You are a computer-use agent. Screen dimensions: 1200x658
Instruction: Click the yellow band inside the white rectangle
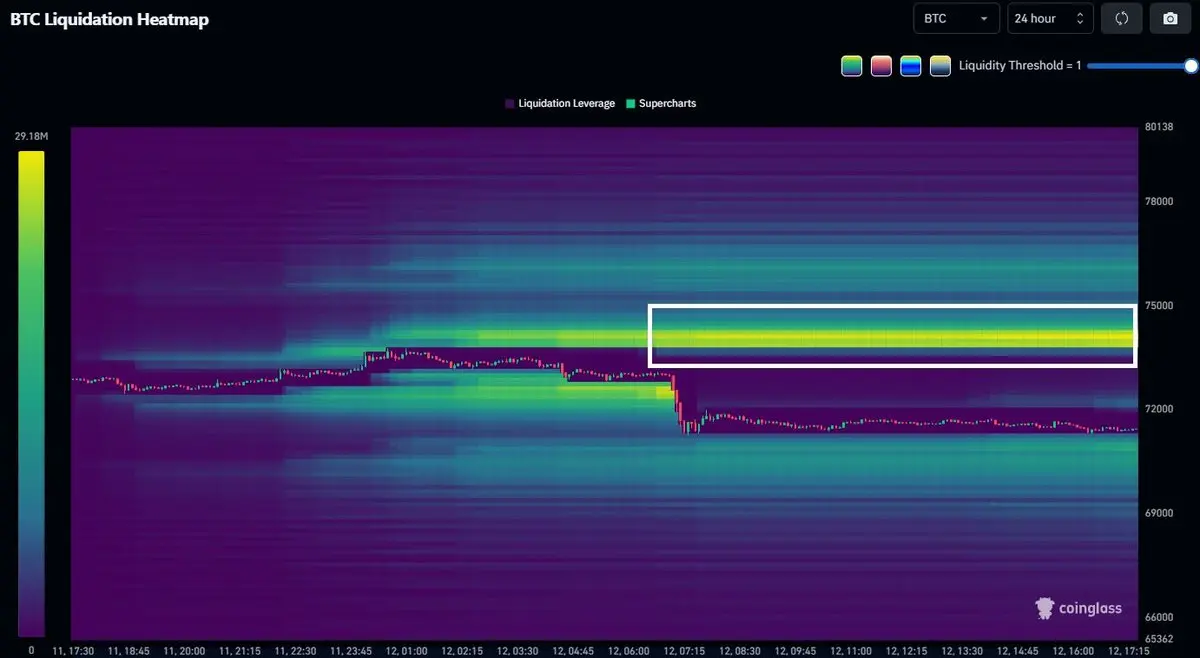click(890, 338)
